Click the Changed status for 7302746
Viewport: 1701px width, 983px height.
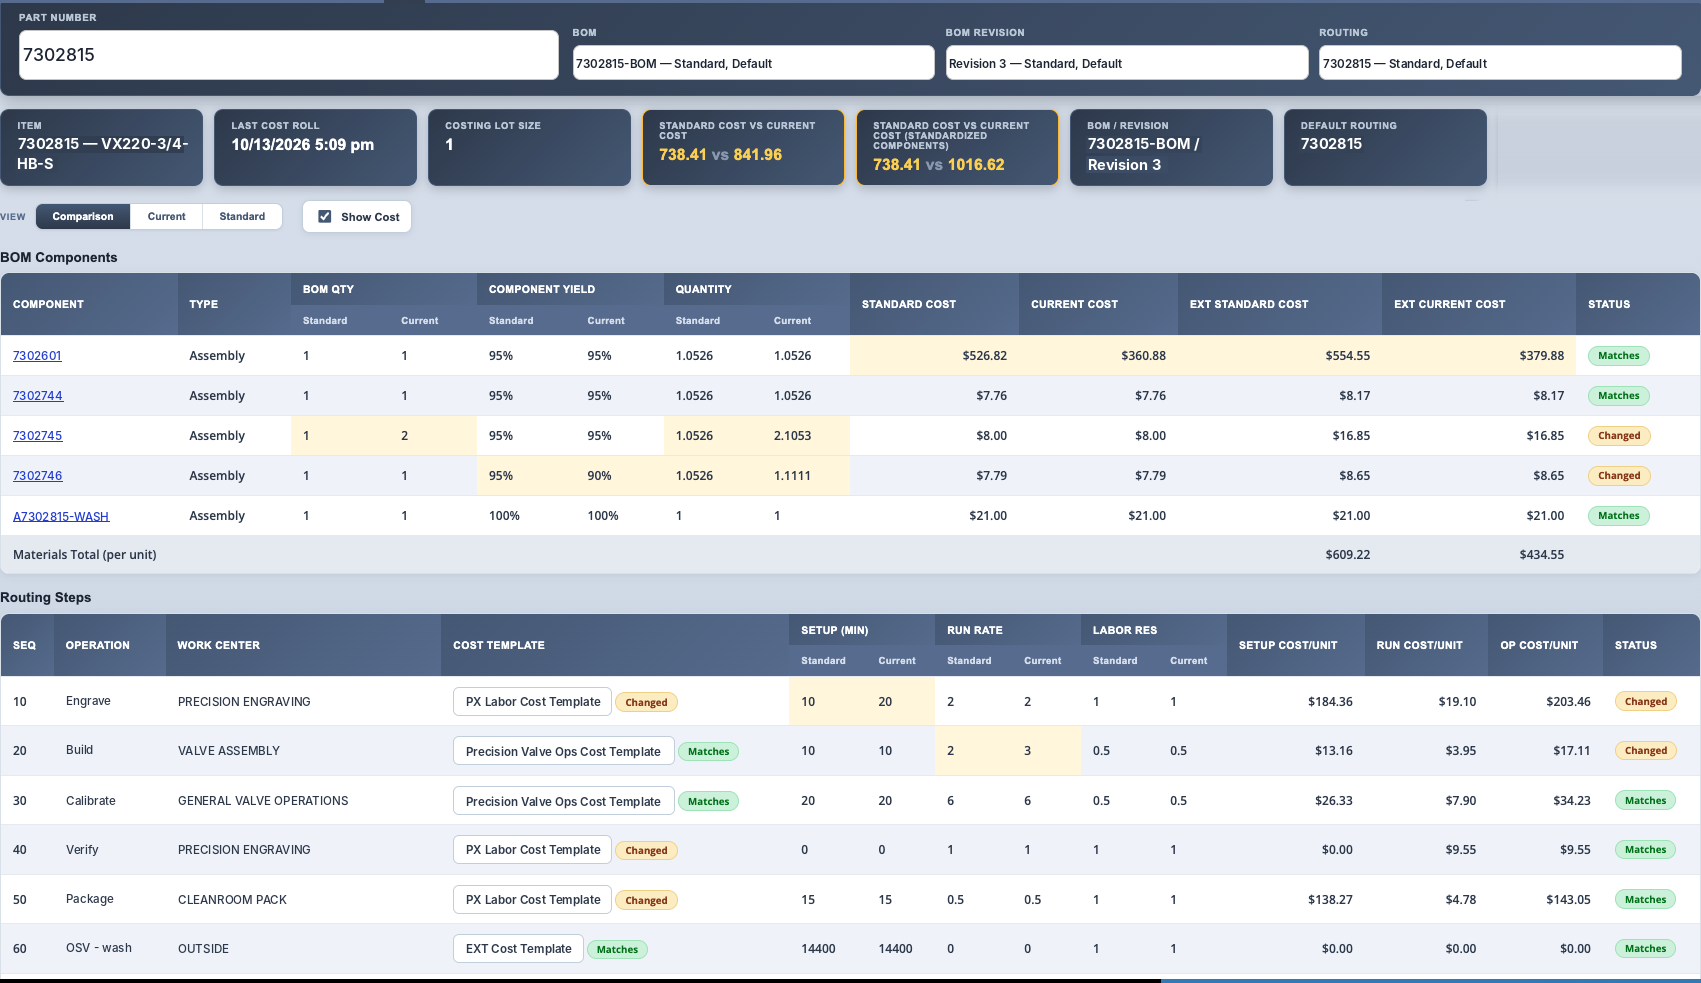click(1619, 476)
